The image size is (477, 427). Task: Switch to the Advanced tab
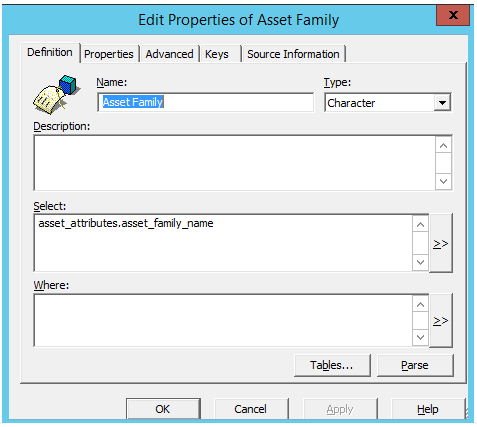pyautogui.click(x=169, y=54)
